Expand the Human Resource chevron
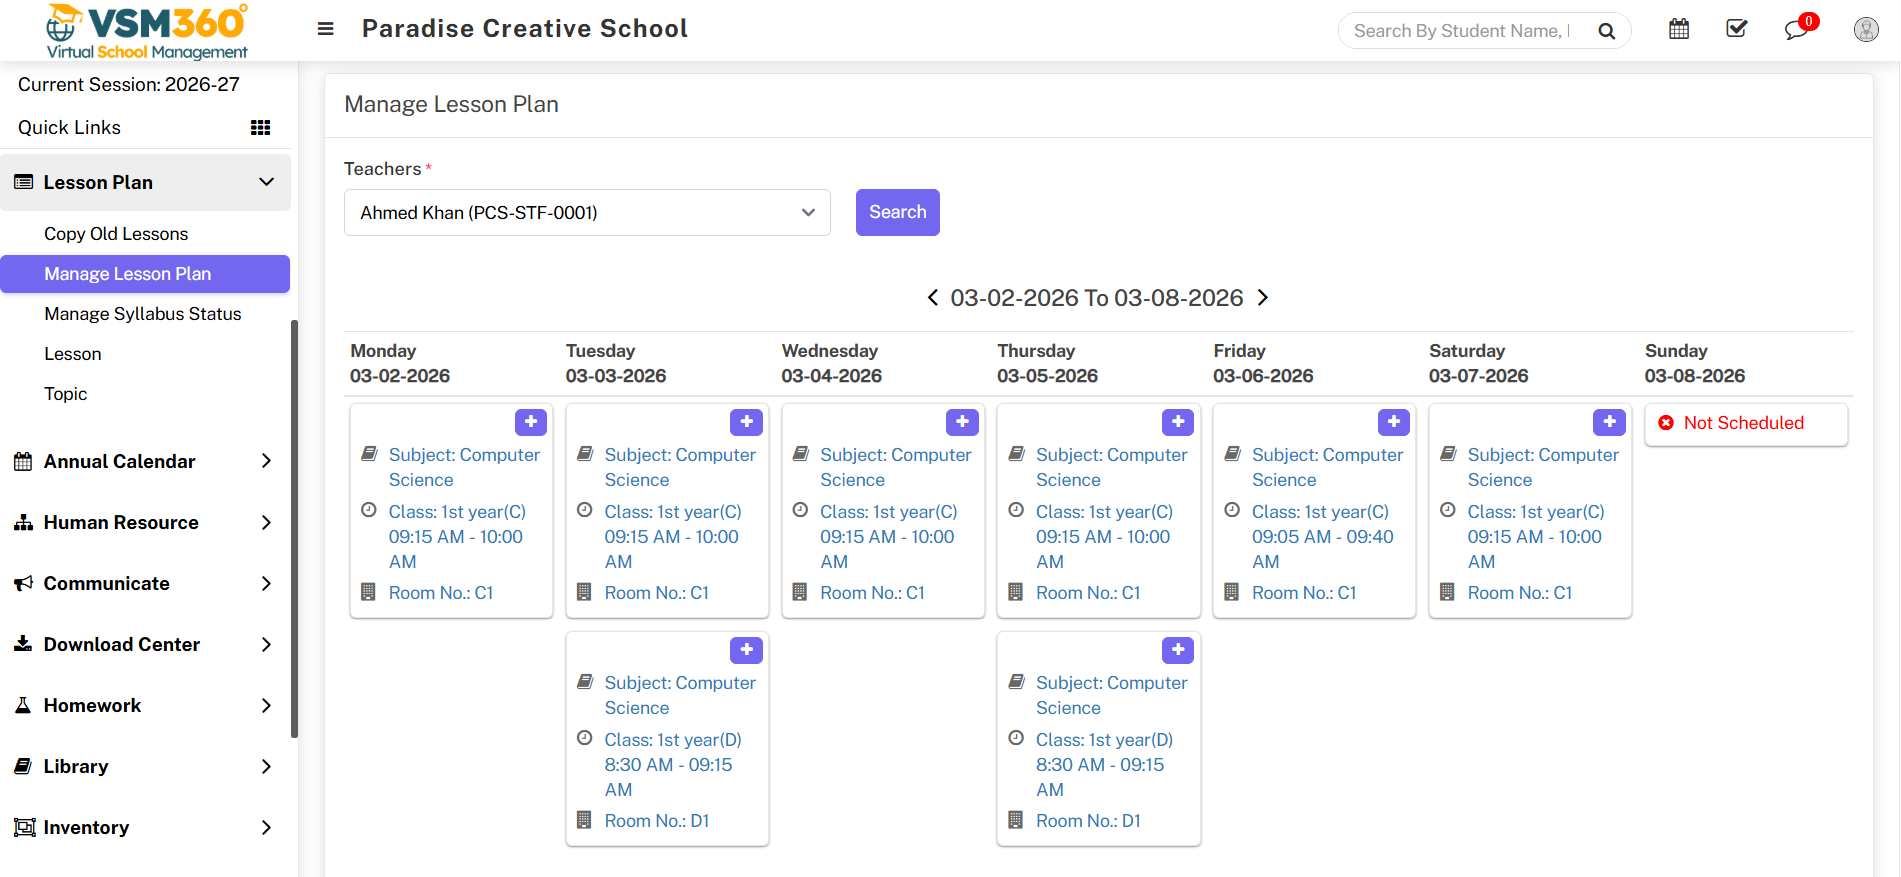The height and width of the screenshot is (877, 1901). pyautogui.click(x=266, y=523)
